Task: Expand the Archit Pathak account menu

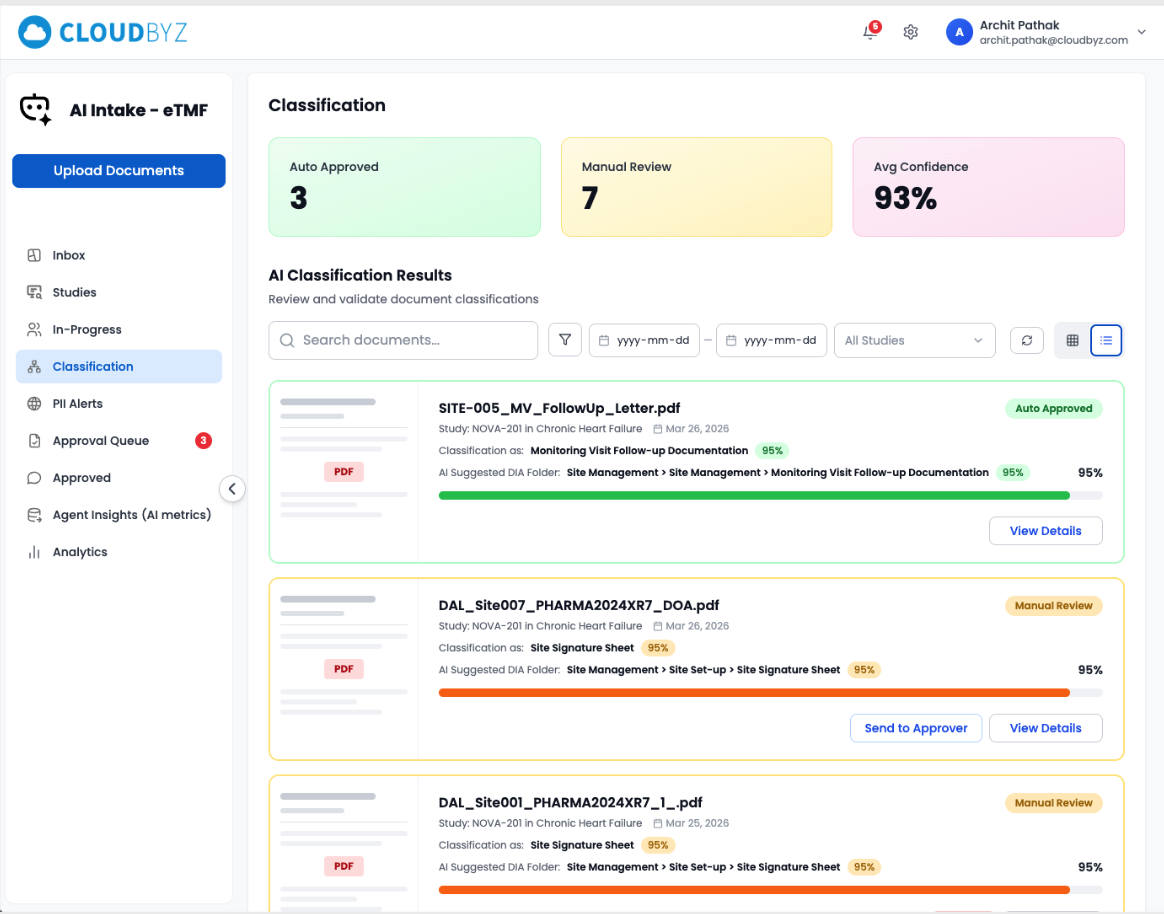Action: (x=1142, y=32)
